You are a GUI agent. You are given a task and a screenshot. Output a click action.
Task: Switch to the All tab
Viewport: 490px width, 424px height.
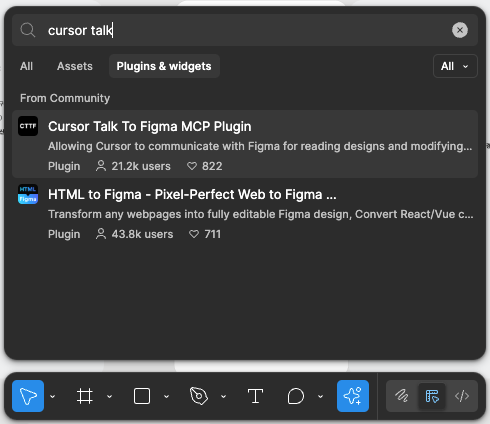tap(26, 66)
